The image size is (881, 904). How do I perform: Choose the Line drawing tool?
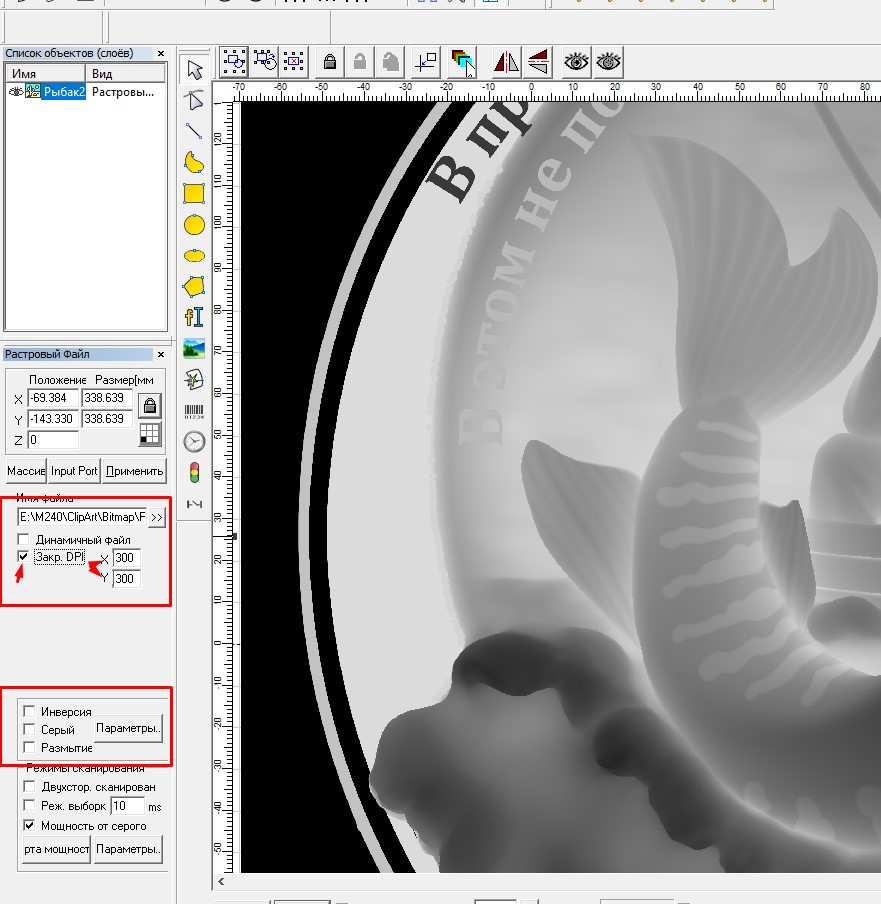point(194,131)
